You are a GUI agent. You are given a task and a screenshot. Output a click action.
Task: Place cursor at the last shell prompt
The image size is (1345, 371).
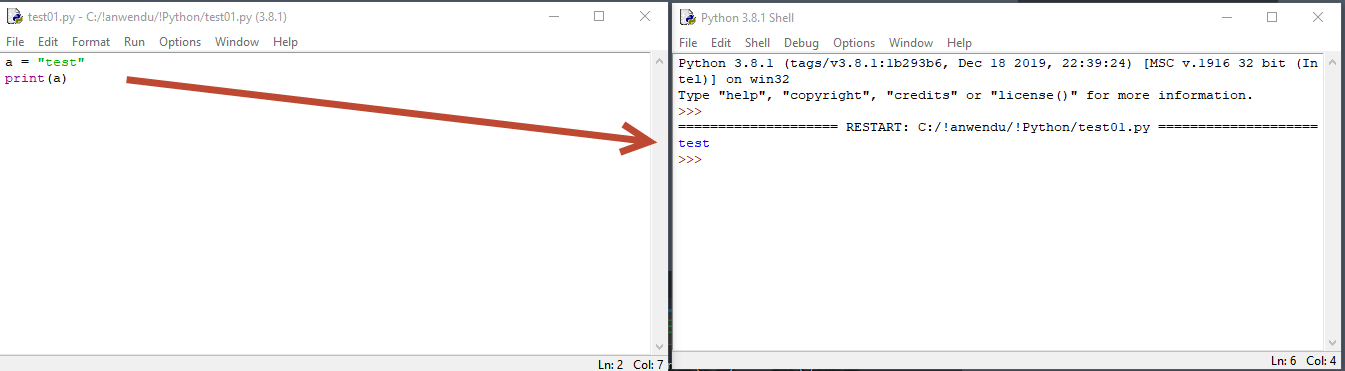click(x=706, y=159)
